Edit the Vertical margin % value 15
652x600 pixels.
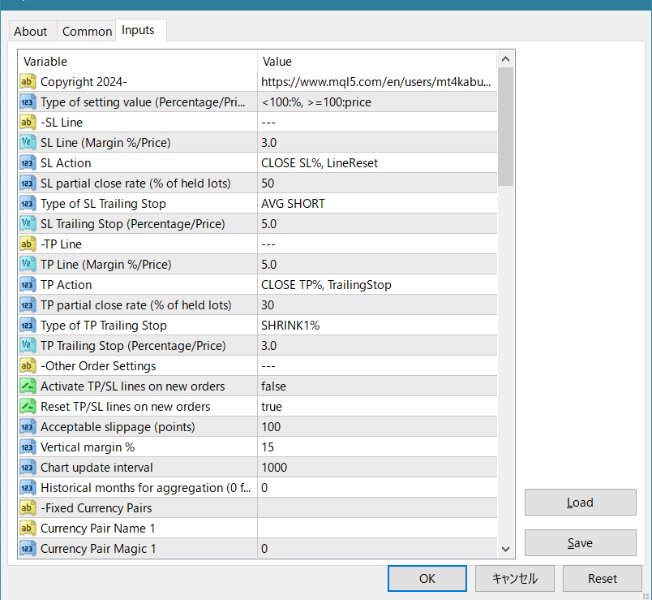pyautogui.click(x=377, y=447)
